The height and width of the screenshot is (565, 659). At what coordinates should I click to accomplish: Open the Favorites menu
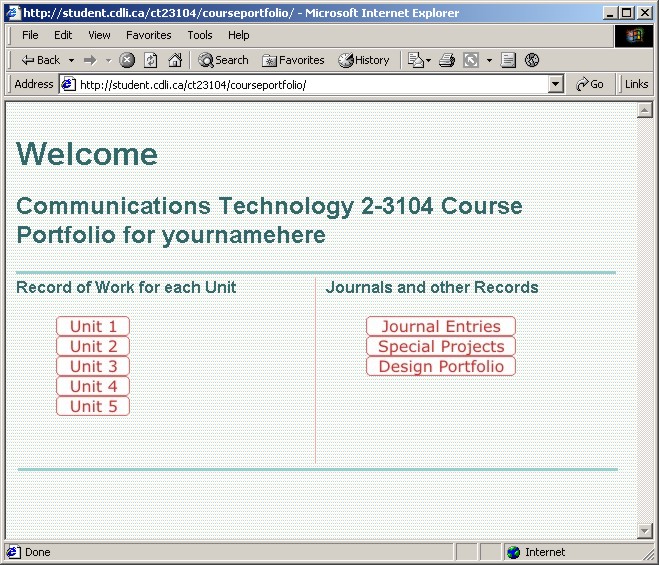point(149,35)
